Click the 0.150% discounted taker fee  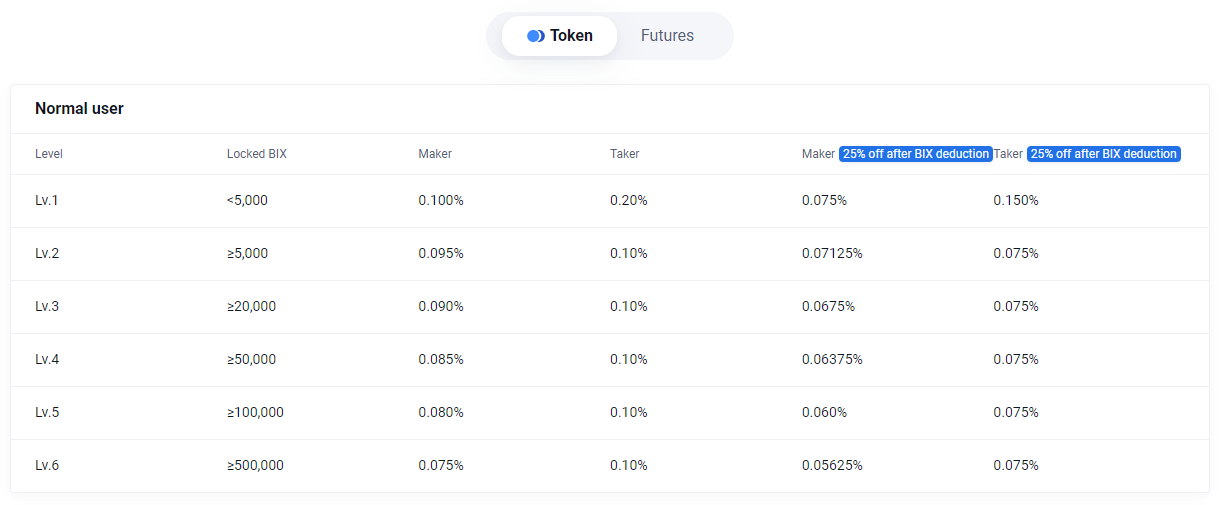click(x=1016, y=200)
